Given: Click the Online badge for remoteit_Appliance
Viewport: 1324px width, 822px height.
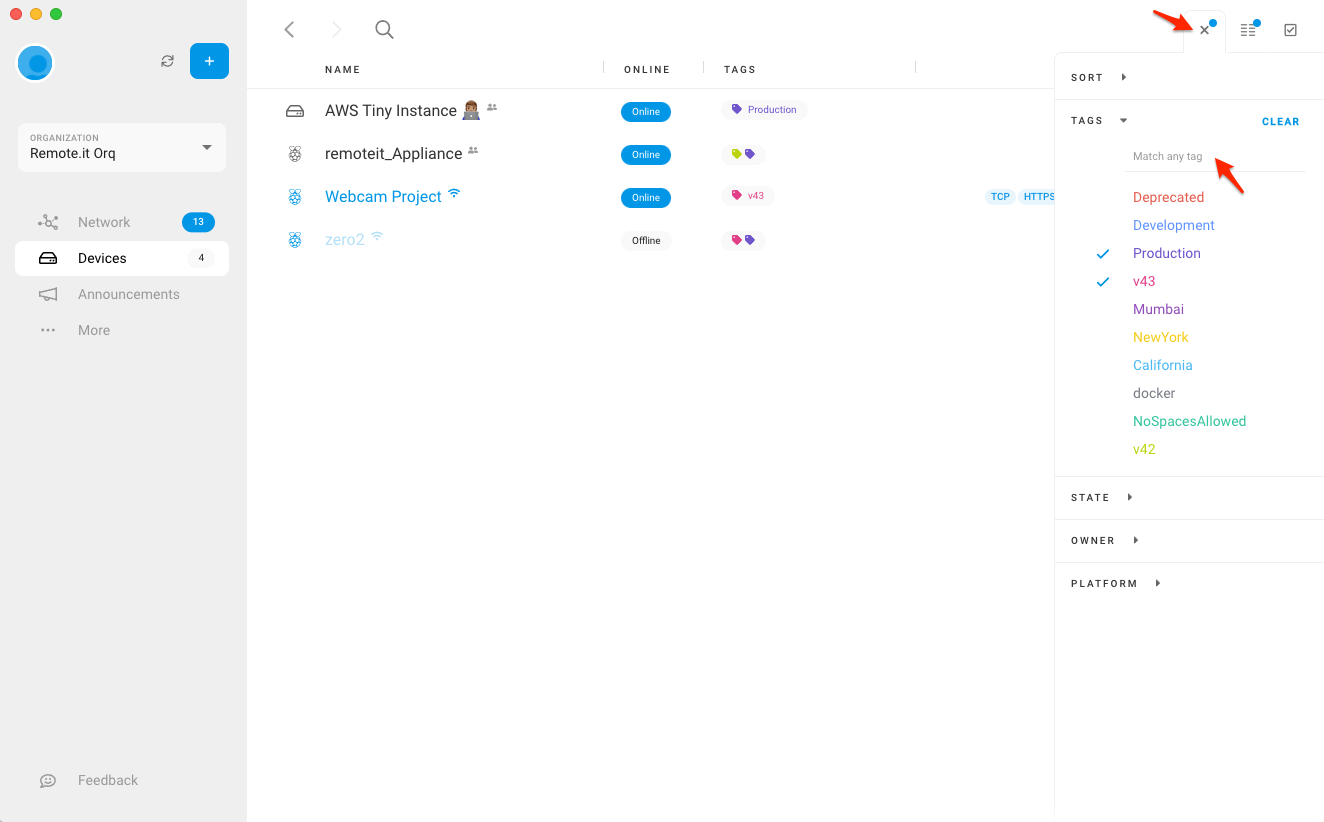Looking at the screenshot, I should (646, 154).
